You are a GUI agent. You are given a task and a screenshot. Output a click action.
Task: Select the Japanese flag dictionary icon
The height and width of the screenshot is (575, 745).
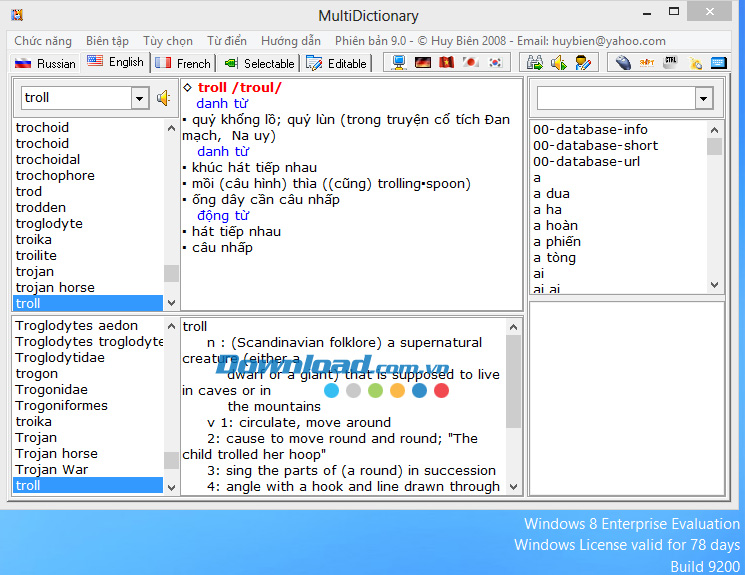tap(470, 63)
